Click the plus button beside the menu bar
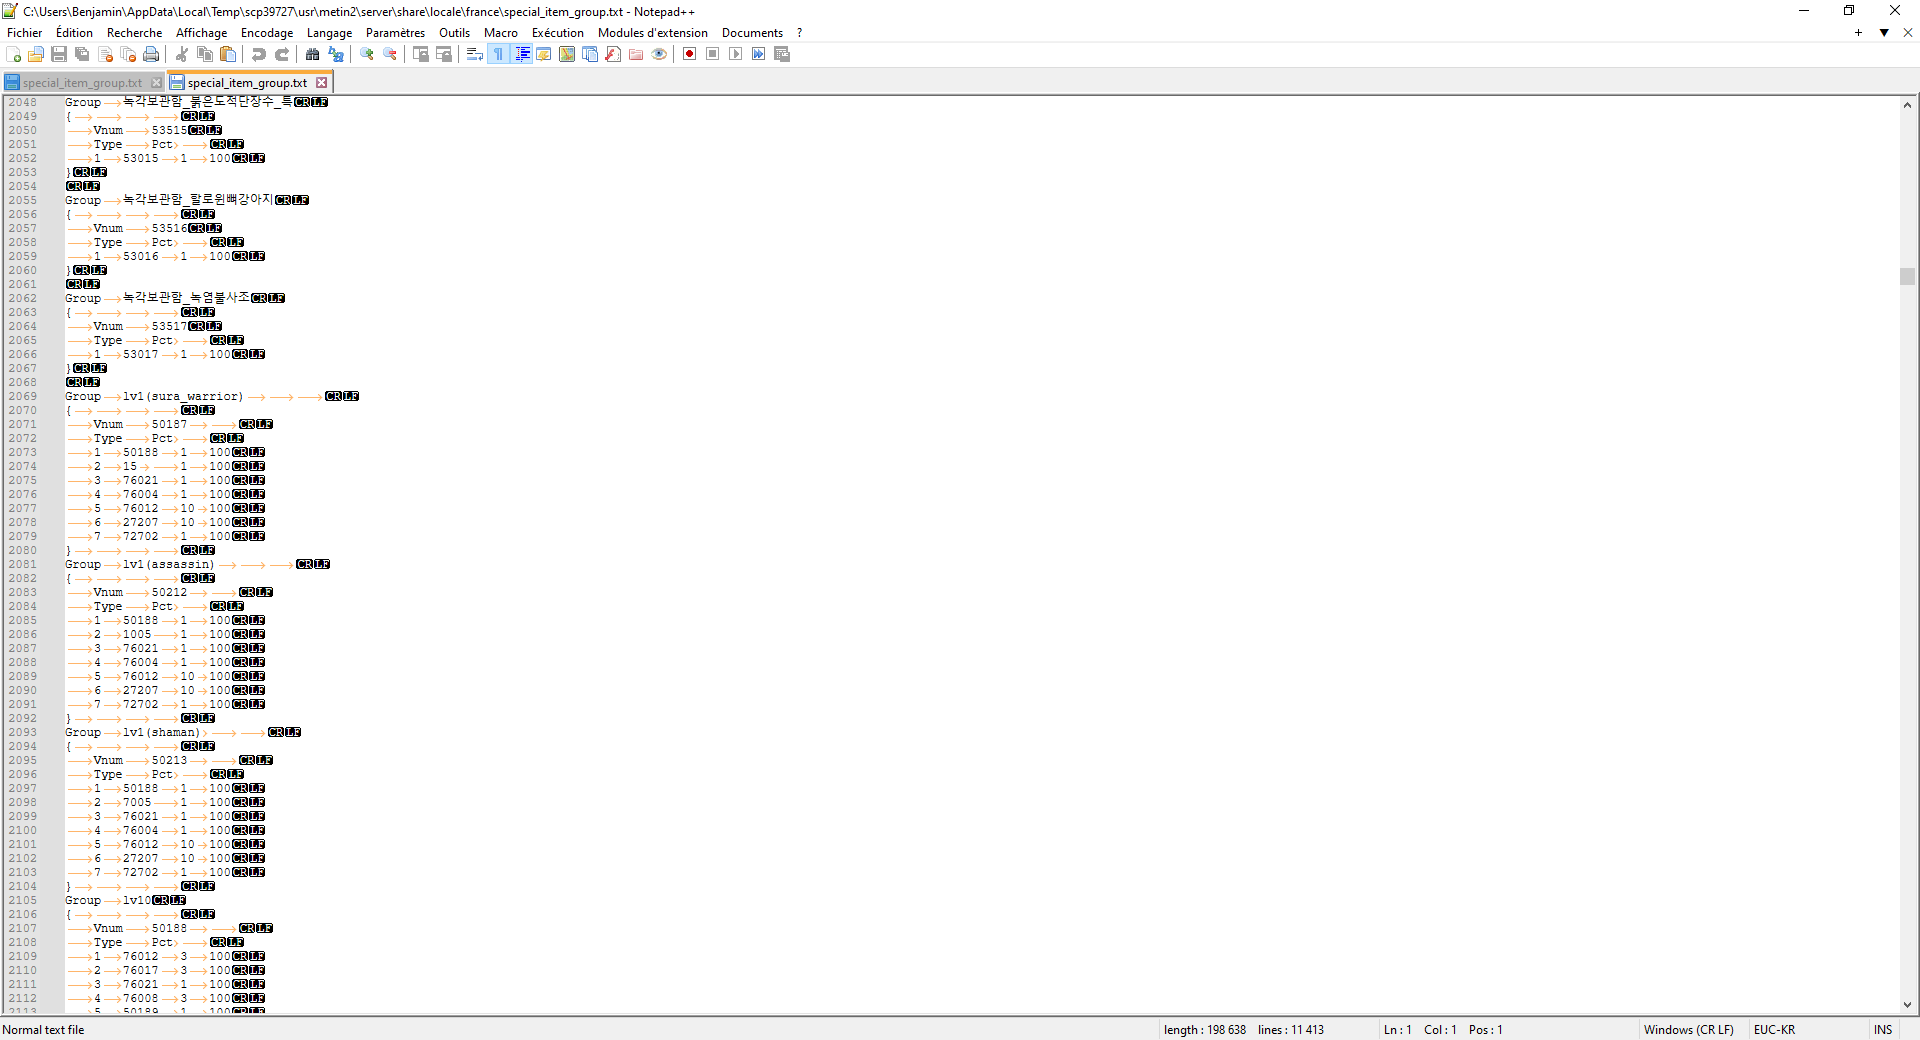Image resolution: width=1920 pixels, height=1040 pixels. (x=1858, y=33)
